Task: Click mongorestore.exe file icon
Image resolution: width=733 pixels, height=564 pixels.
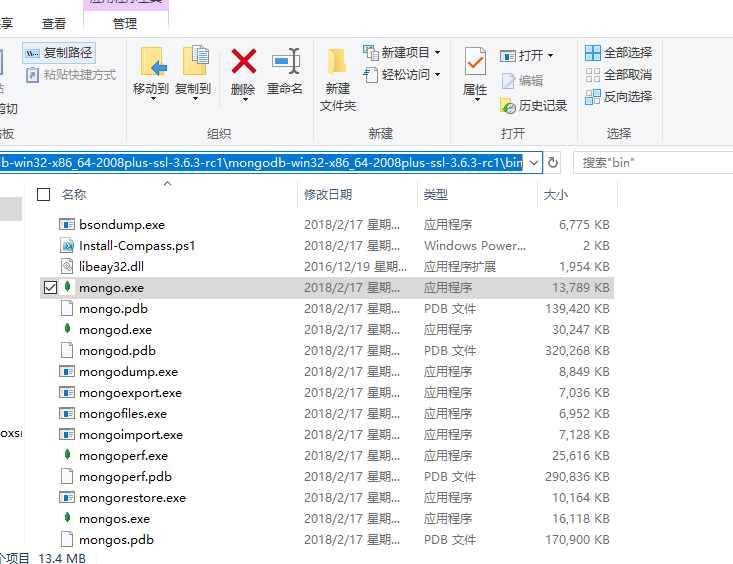Action: pyautogui.click(x=67, y=498)
